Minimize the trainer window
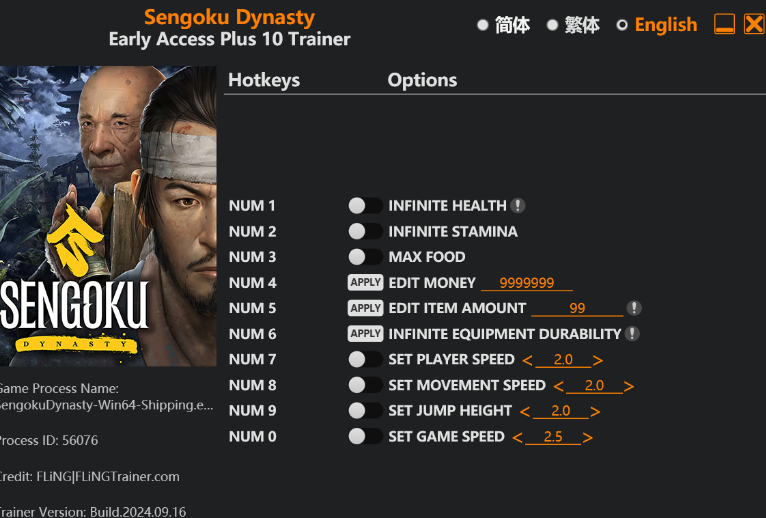This screenshot has width=766, height=518. 725,24
